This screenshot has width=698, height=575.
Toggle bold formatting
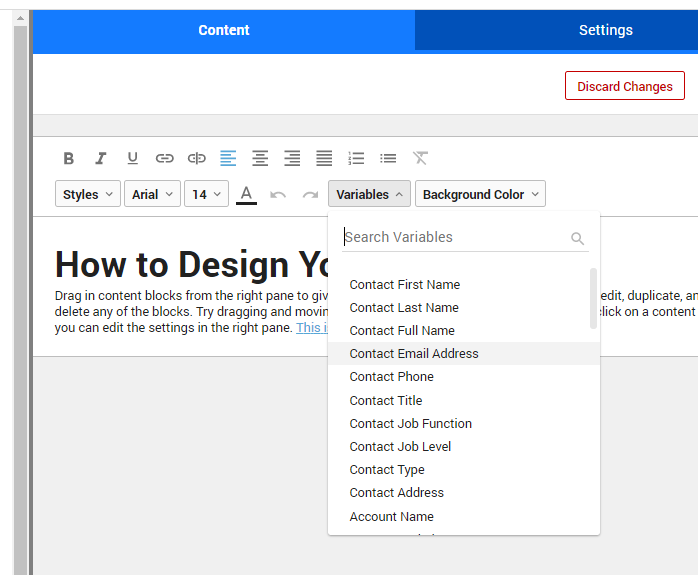point(69,158)
